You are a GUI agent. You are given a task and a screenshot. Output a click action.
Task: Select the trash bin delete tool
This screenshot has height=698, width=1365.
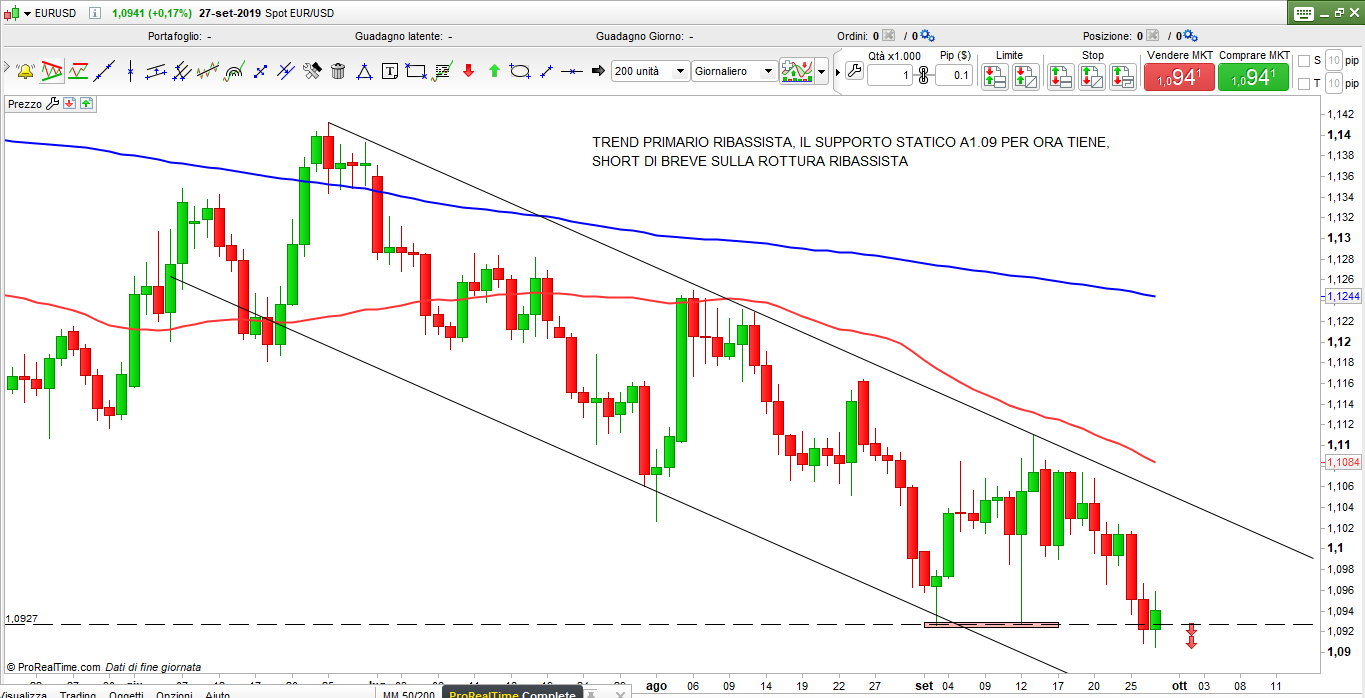(338, 71)
